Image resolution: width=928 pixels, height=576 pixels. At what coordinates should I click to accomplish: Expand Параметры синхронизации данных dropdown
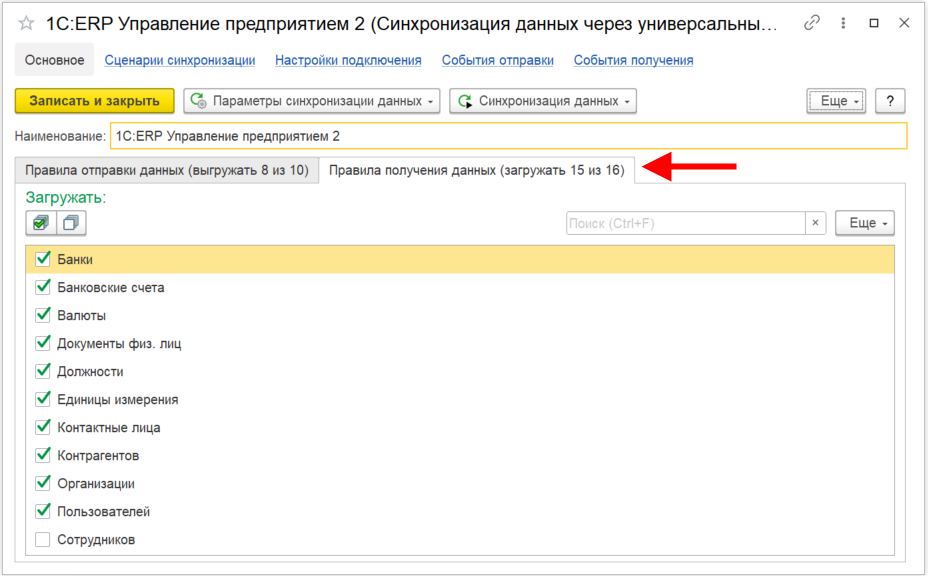tap(313, 101)
